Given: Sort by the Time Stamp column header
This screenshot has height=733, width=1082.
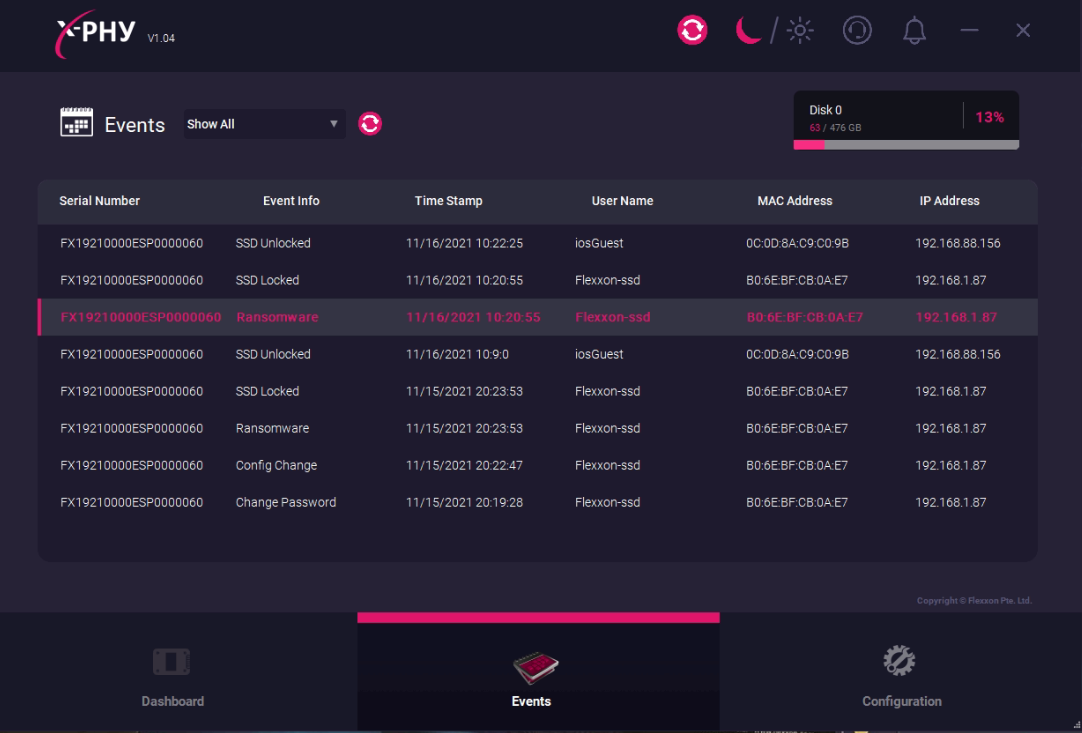Looking at the screenshot, I should [x=448, y=201].
